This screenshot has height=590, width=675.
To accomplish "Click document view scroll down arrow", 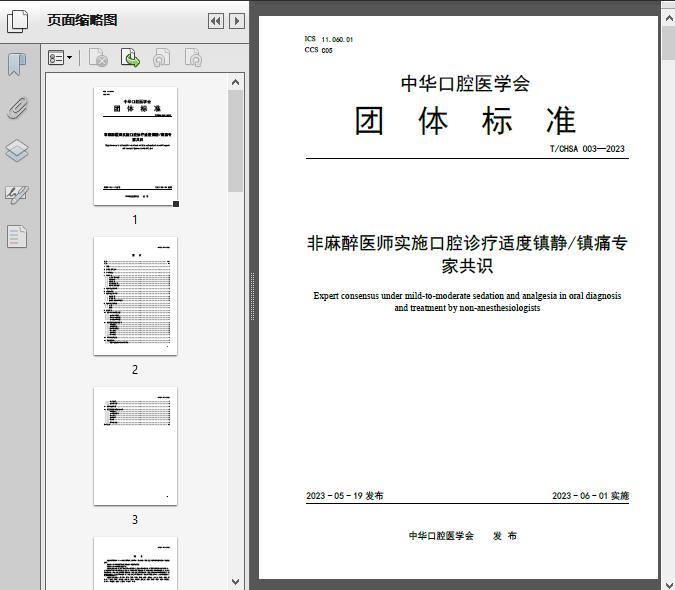I will pyautogui.click(x=669, y=583).
